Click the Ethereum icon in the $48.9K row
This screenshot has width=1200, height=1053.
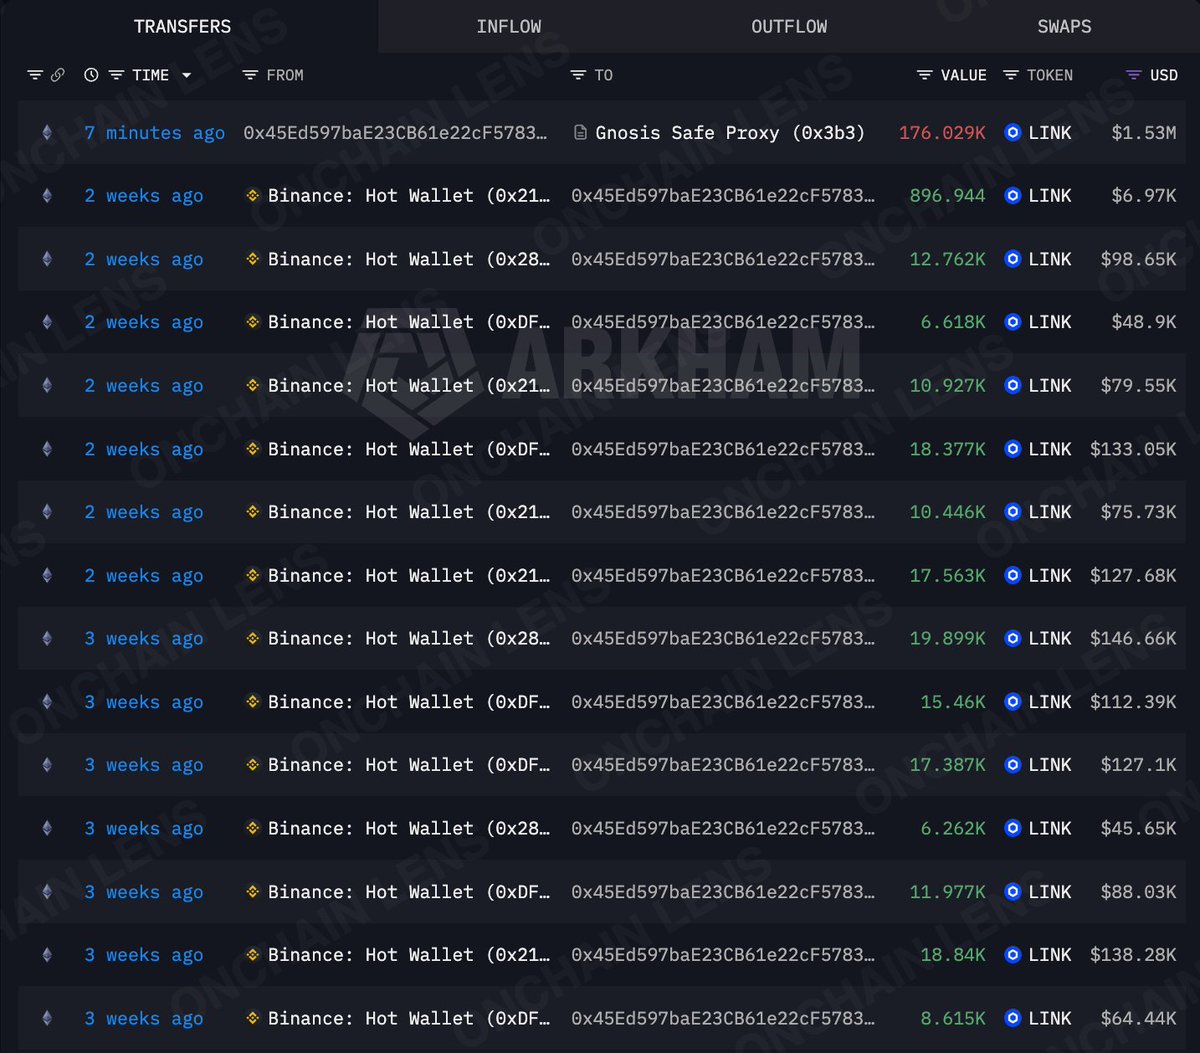pos(46,322)
